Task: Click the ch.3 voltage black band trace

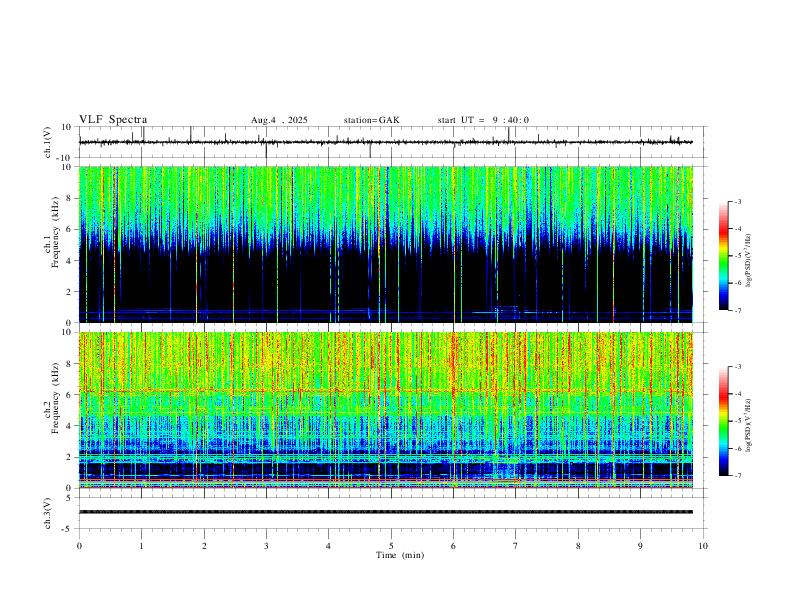Action: point(386,512)
